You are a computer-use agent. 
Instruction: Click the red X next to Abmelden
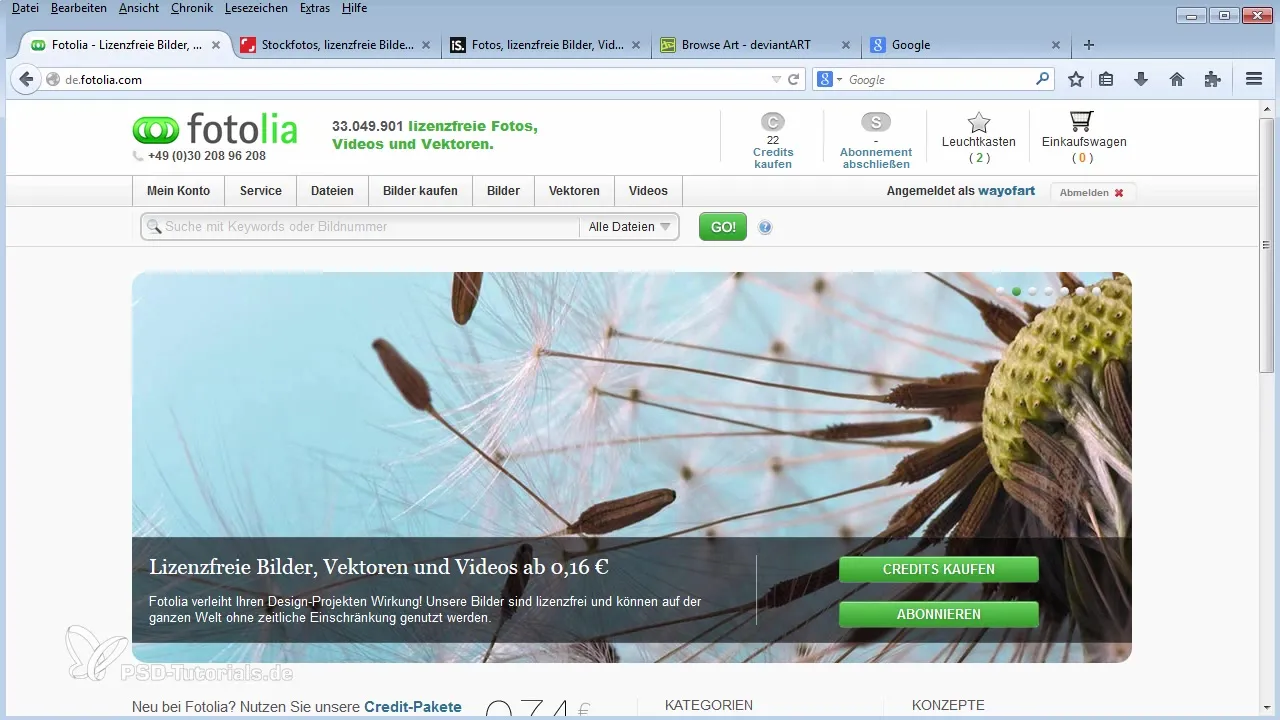[1119, 193]
